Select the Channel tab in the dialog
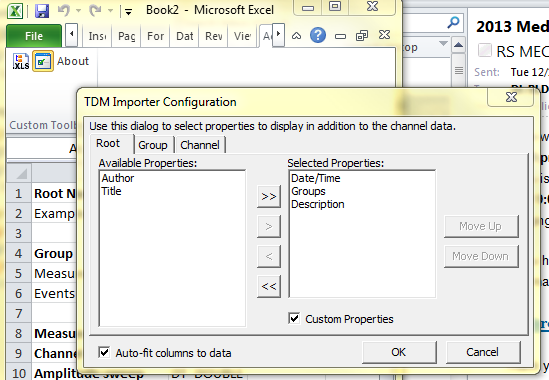The image size is (549, 380). tap(200, 145)
